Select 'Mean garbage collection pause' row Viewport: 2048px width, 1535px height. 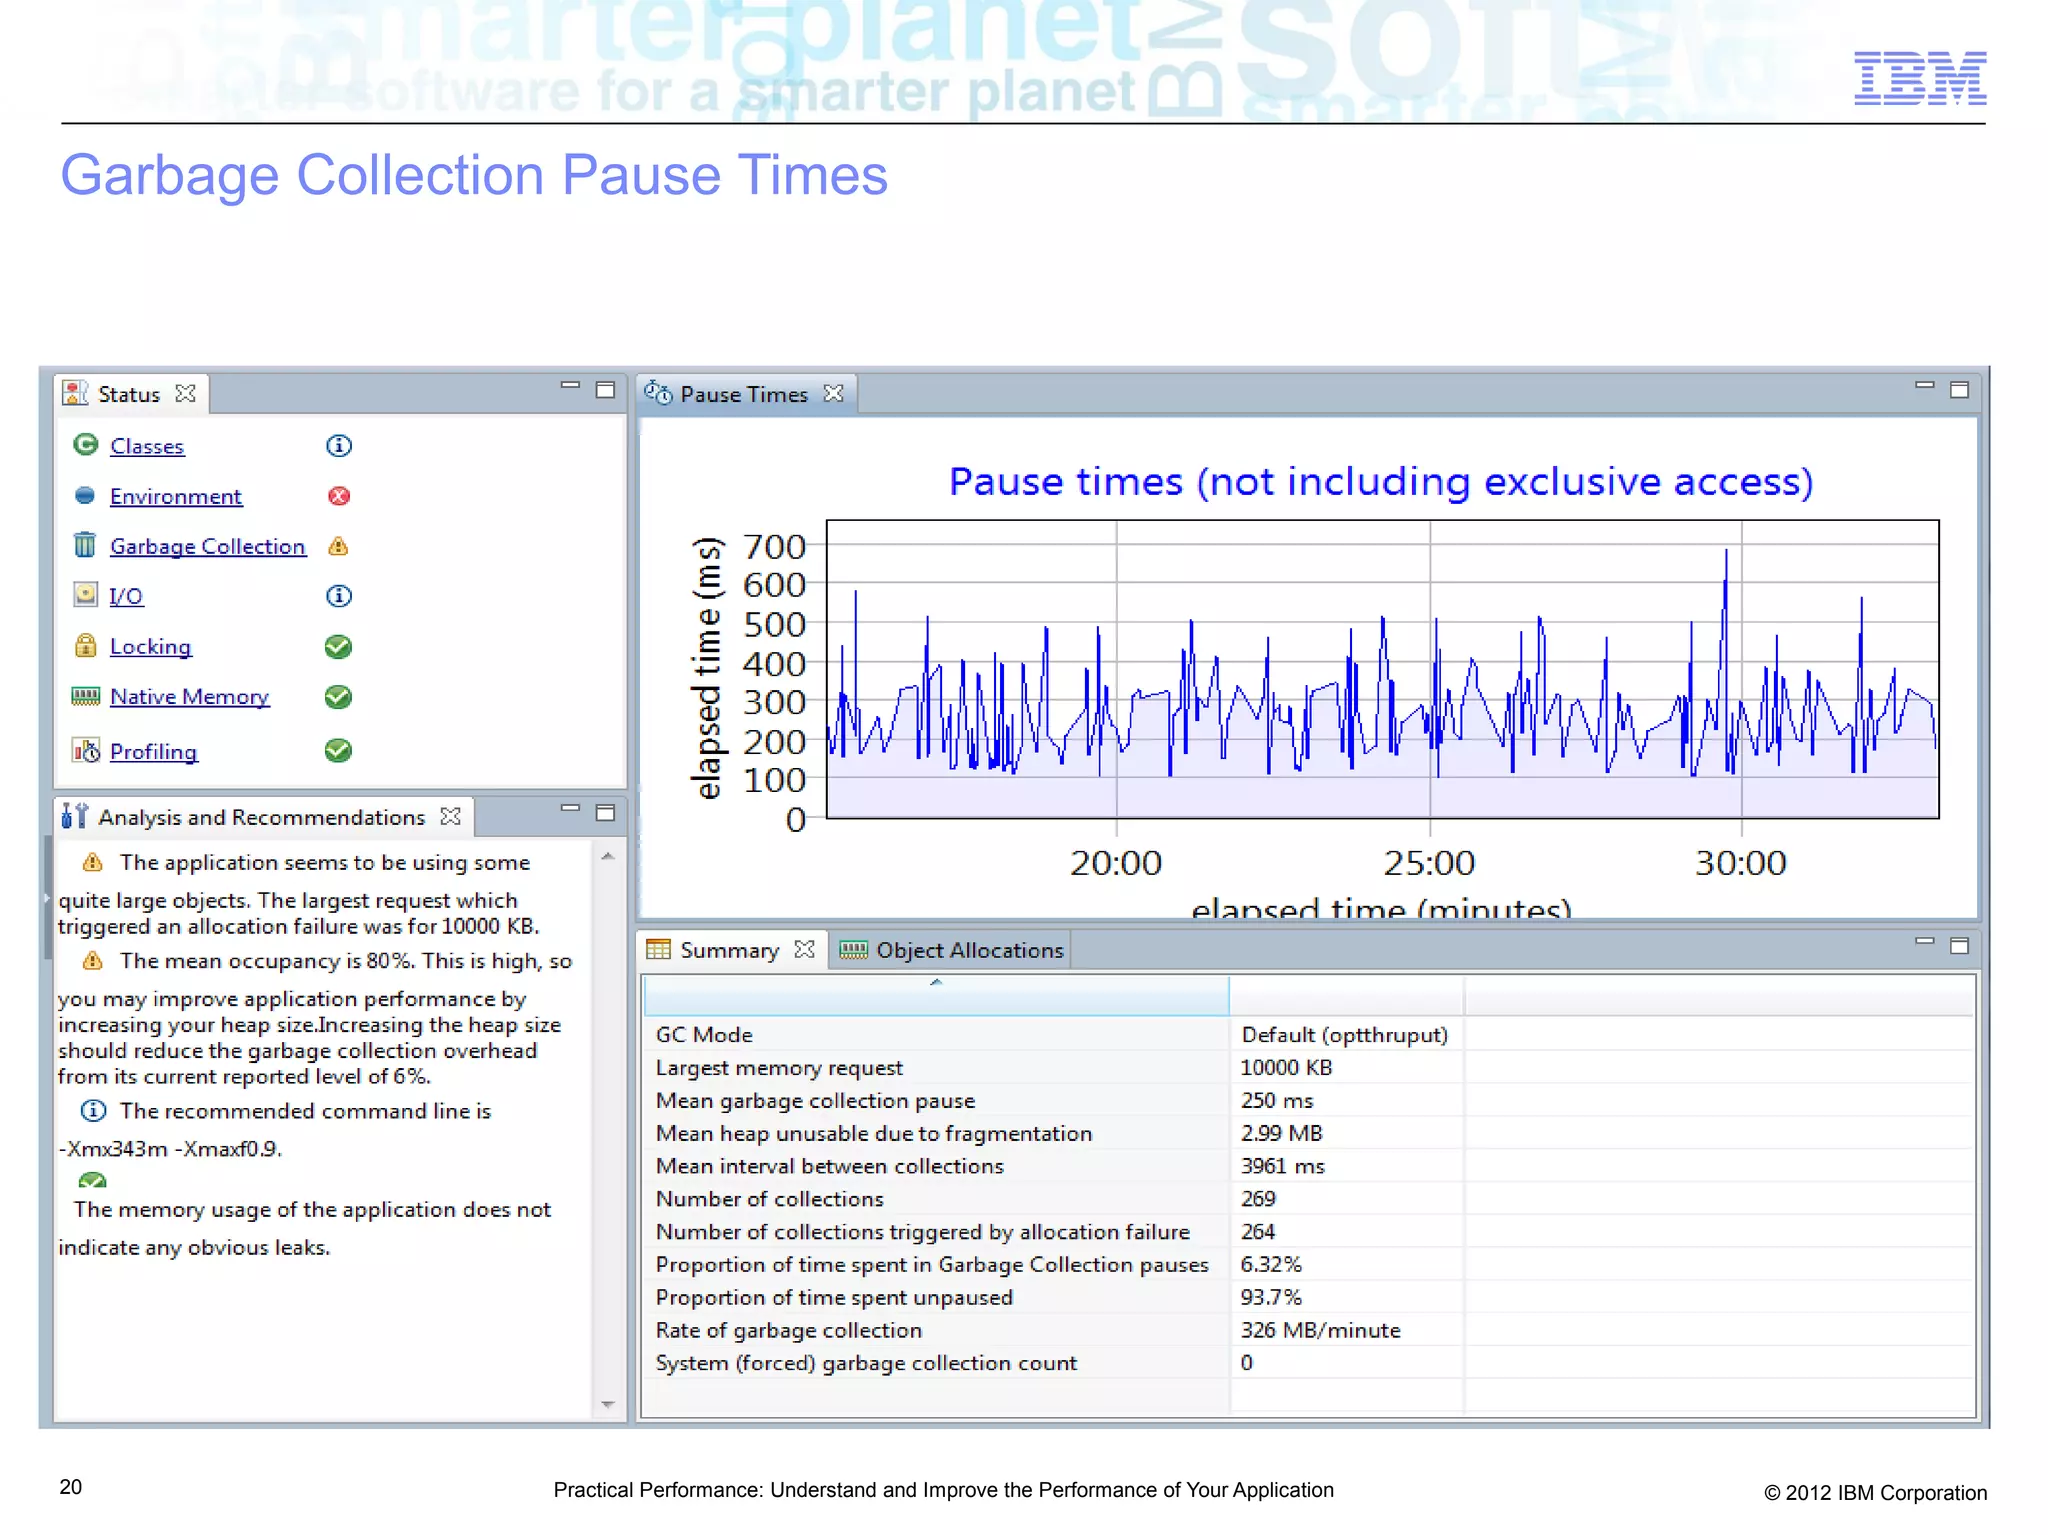point(1308,1101)
